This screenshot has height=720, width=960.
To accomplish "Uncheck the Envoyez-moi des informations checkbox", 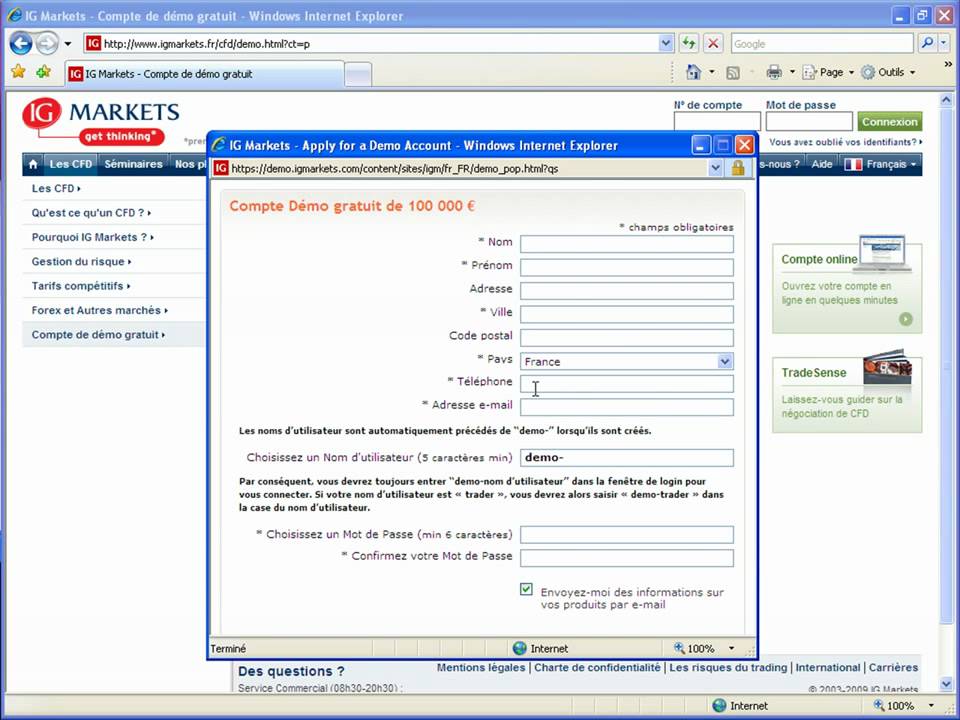I will (526, 589).
